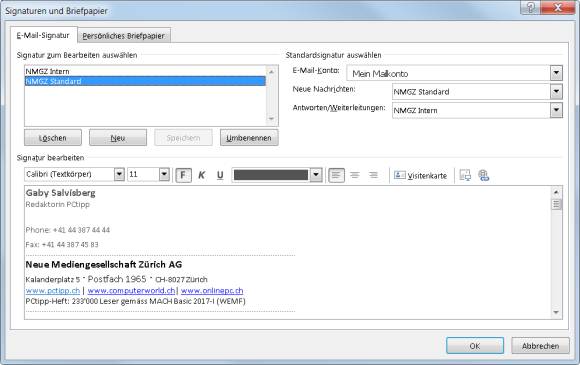Open the font size dropdown
Screen dimensions: 580x365
[164, 174]
